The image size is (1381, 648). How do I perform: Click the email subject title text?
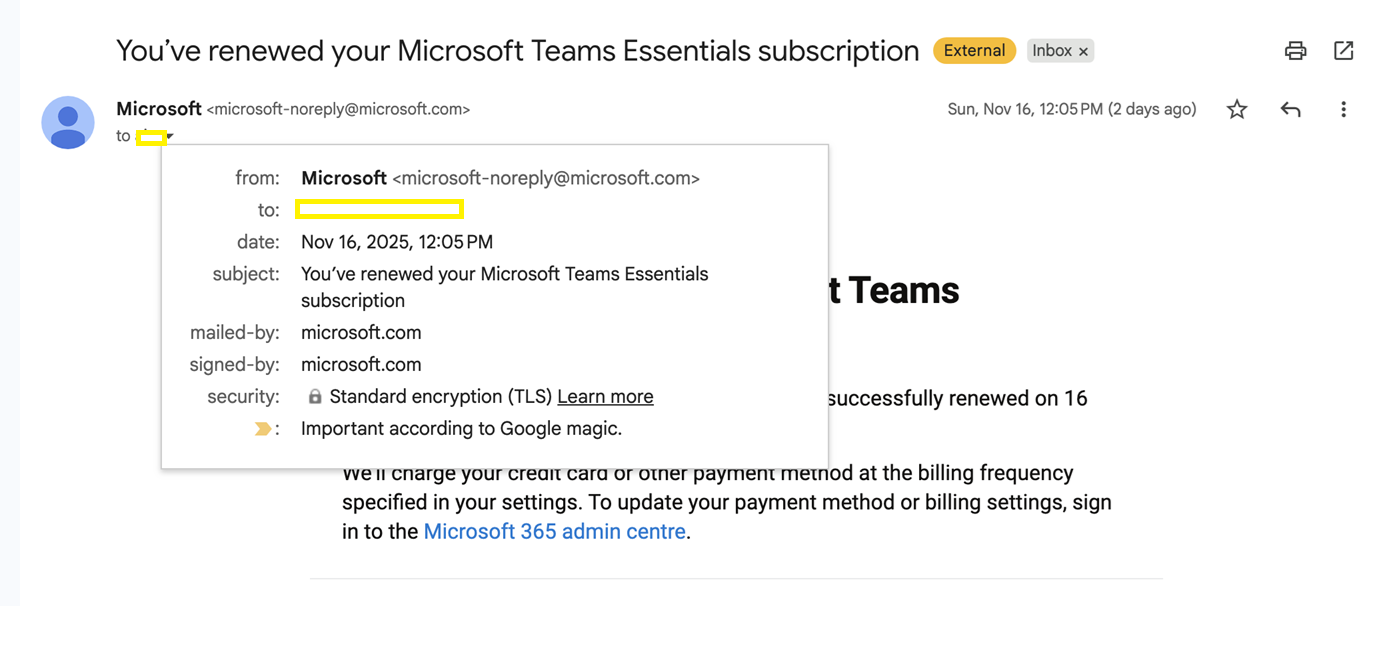pos(517,51)
